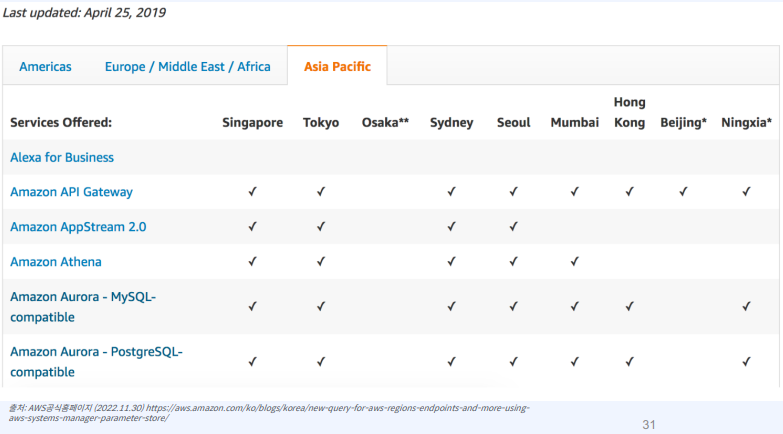Click Athena checkmark under Sydney
Viewport: 783px width, 434px height.
point(451,261)
